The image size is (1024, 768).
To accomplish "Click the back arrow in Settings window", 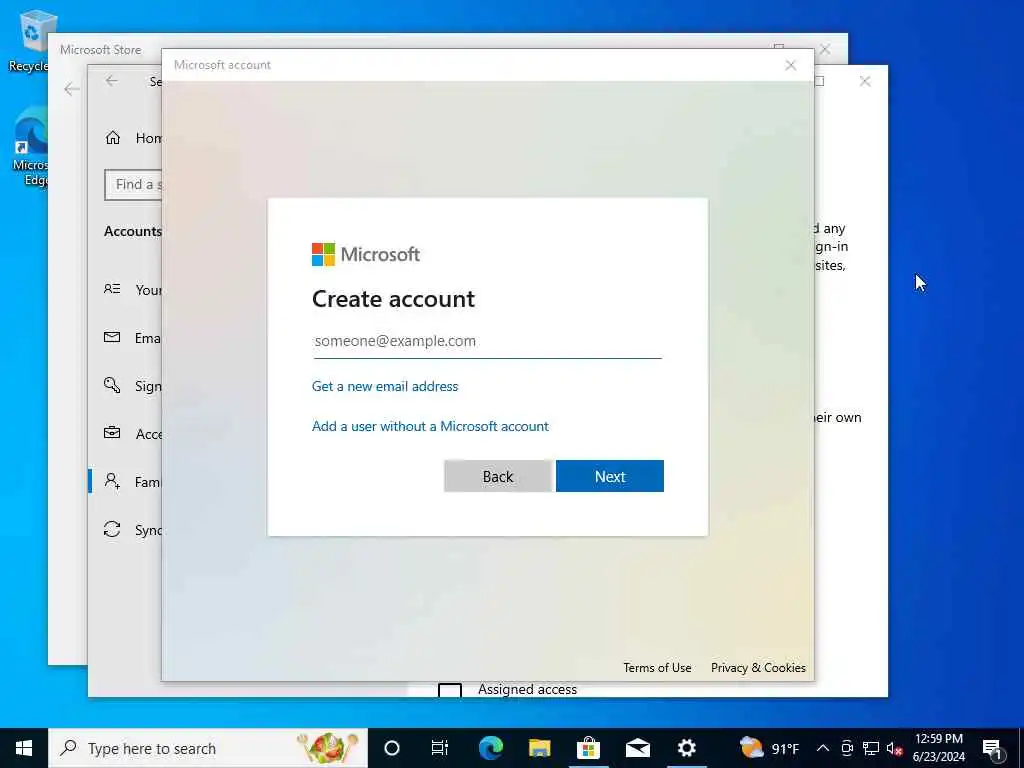I will coord(112,81).
